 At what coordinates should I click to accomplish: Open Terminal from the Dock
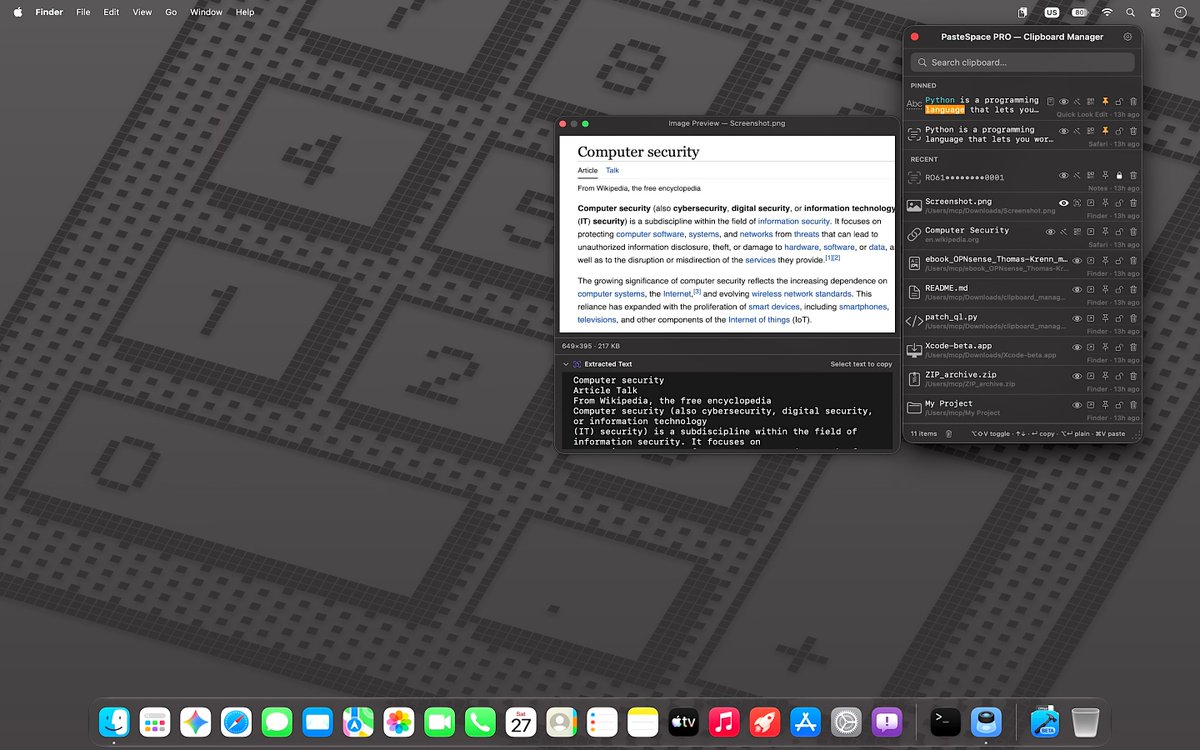946,722
